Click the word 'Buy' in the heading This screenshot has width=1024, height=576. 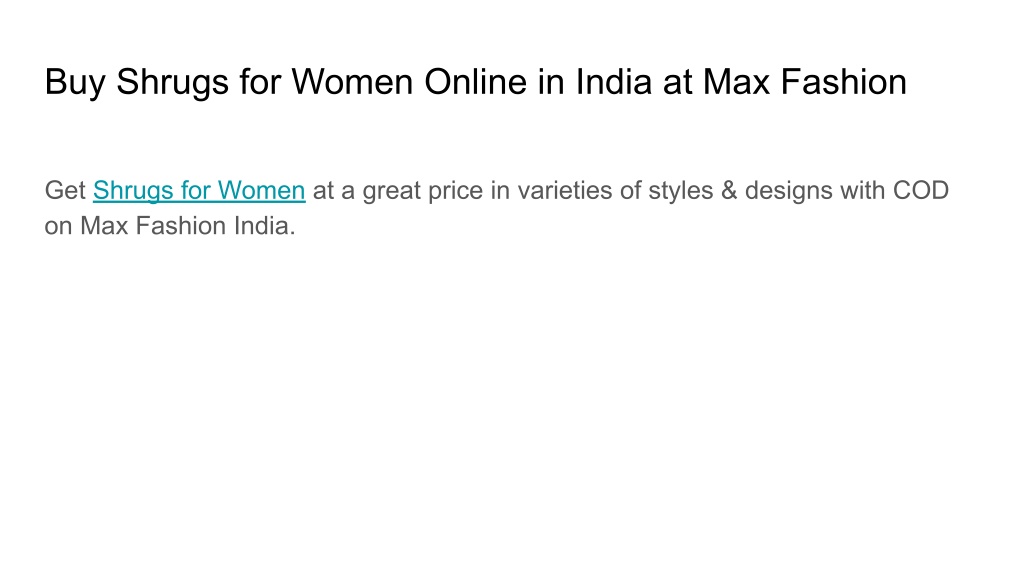coord(75,84)
